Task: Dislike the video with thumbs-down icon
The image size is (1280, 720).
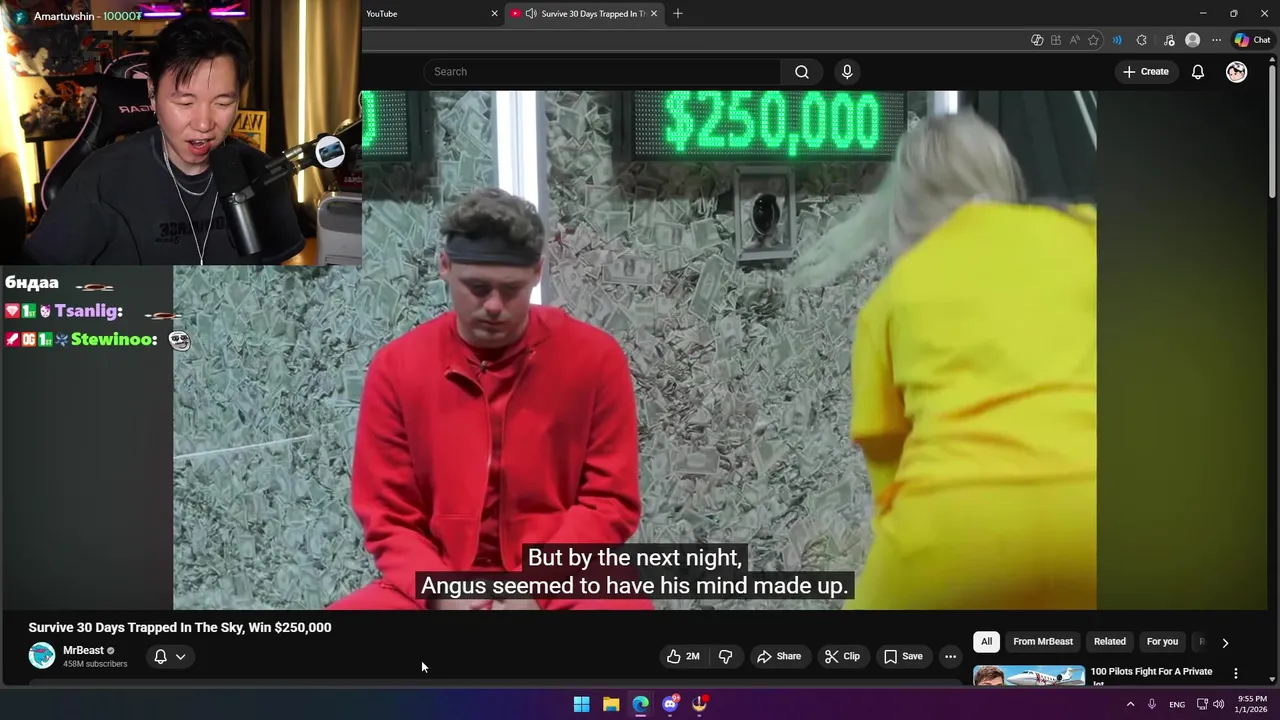Action: pyautogui.click(x=726, y=656)
